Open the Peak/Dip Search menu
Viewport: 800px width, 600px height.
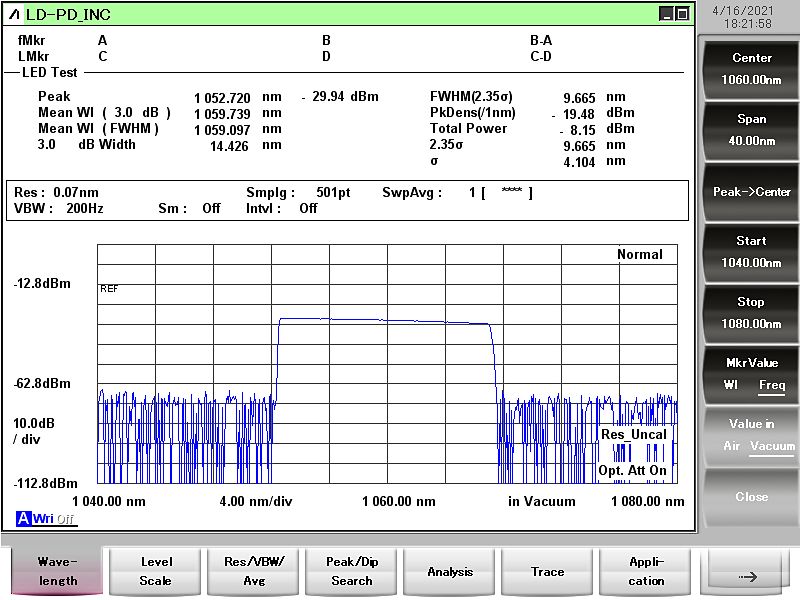click(351, 572)
